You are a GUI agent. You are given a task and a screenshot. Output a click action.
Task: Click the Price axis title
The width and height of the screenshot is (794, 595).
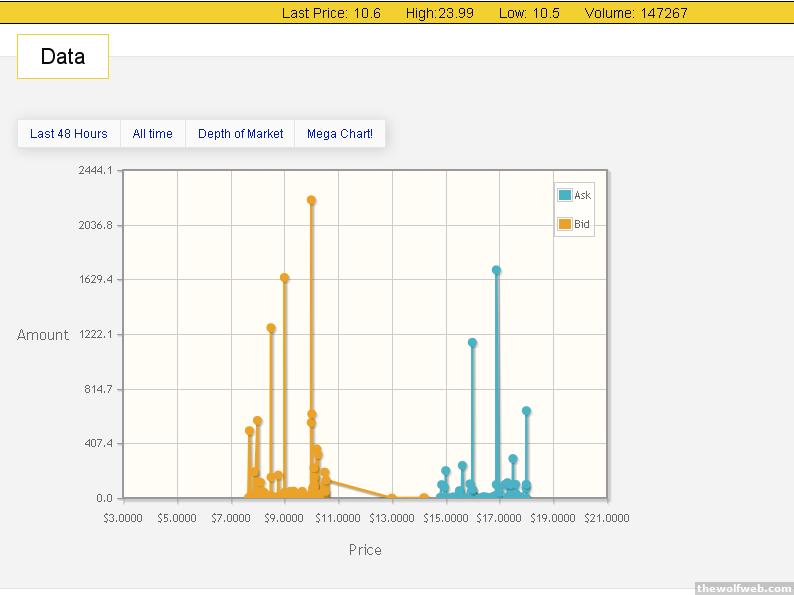point(365,550)
